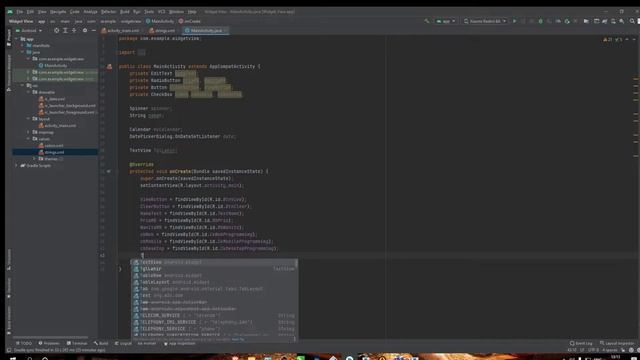Open the Event Log panel
640x360 pixels.
click(x=581, y=343)
